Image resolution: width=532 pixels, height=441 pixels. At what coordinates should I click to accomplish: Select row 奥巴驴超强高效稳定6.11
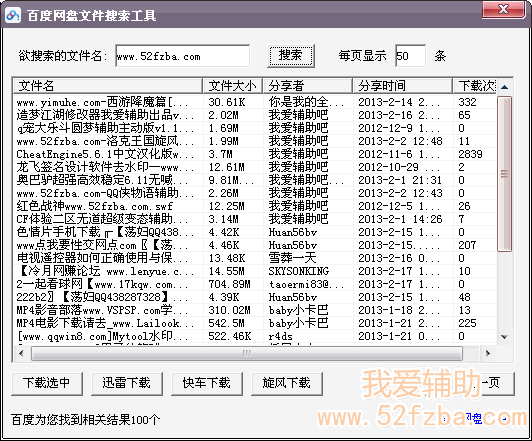(255, 180)
